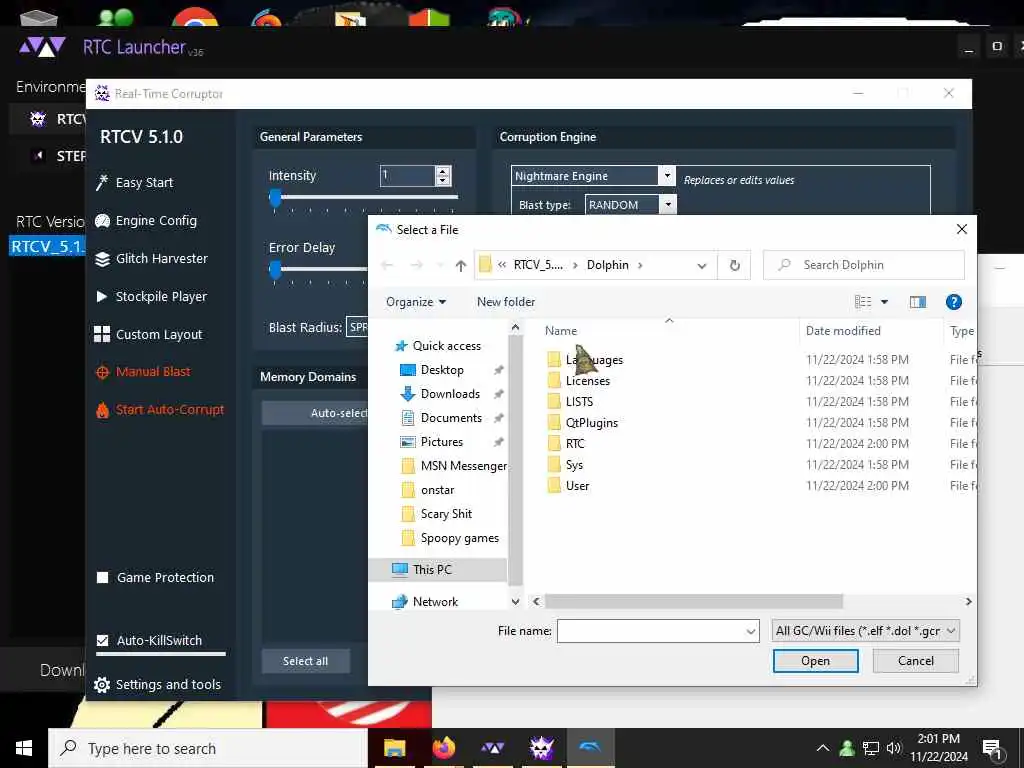1024x768 pixels.
Task: Click the Easy Start wand icon
Action: point(102,183)
